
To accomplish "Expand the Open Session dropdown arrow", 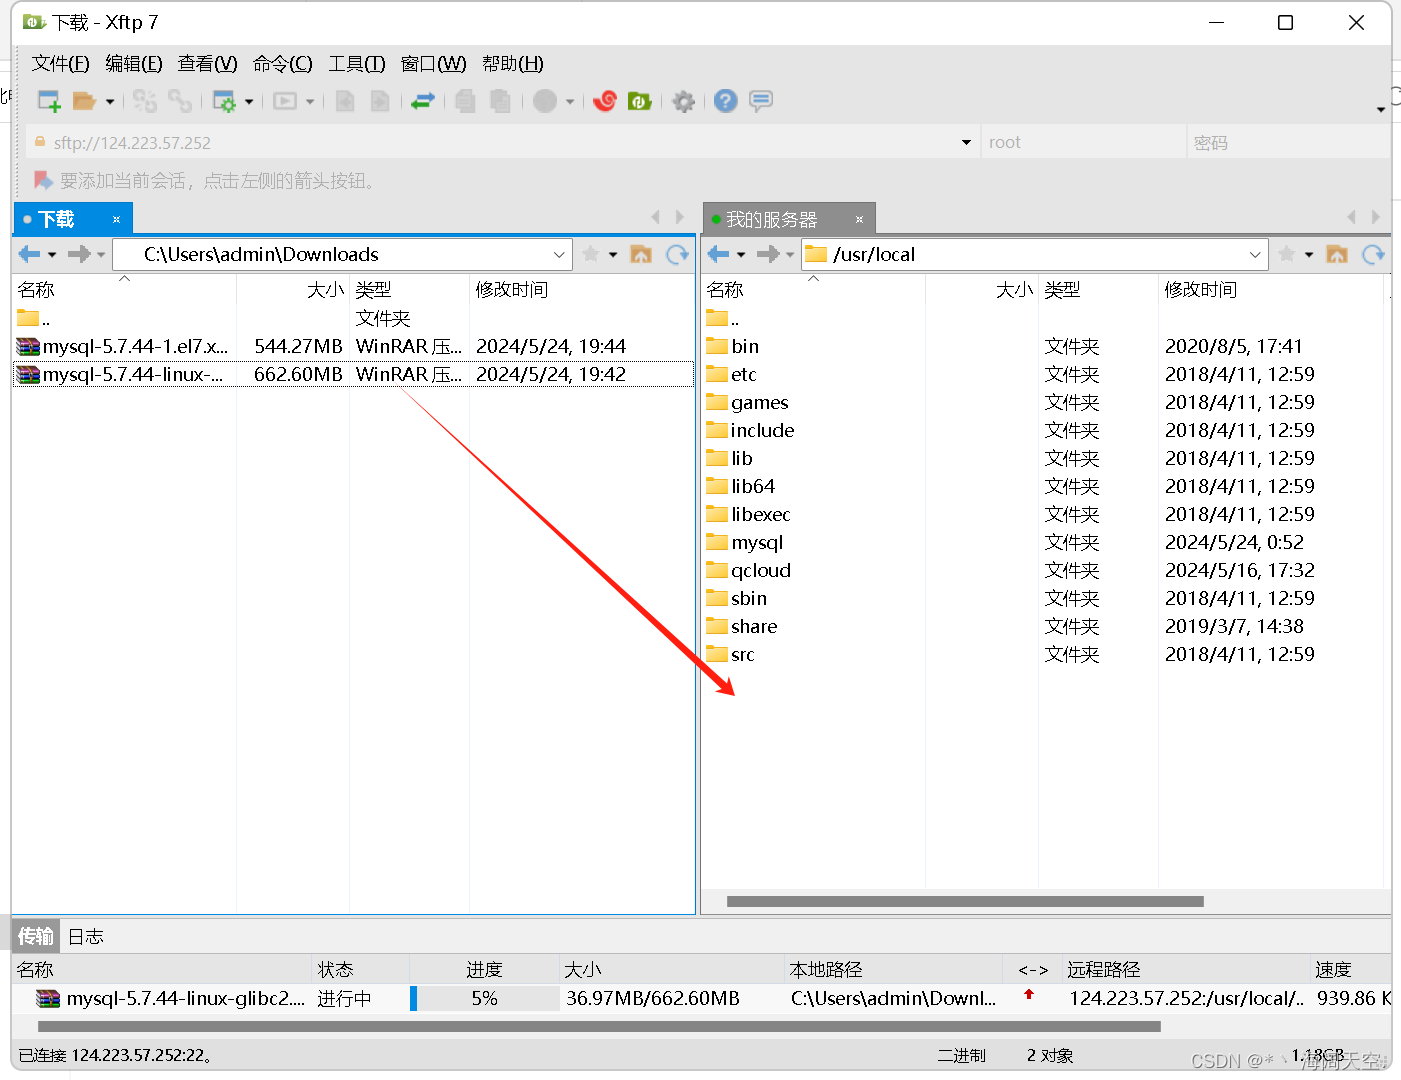I will pyautogui.click(x=110, y=102).
